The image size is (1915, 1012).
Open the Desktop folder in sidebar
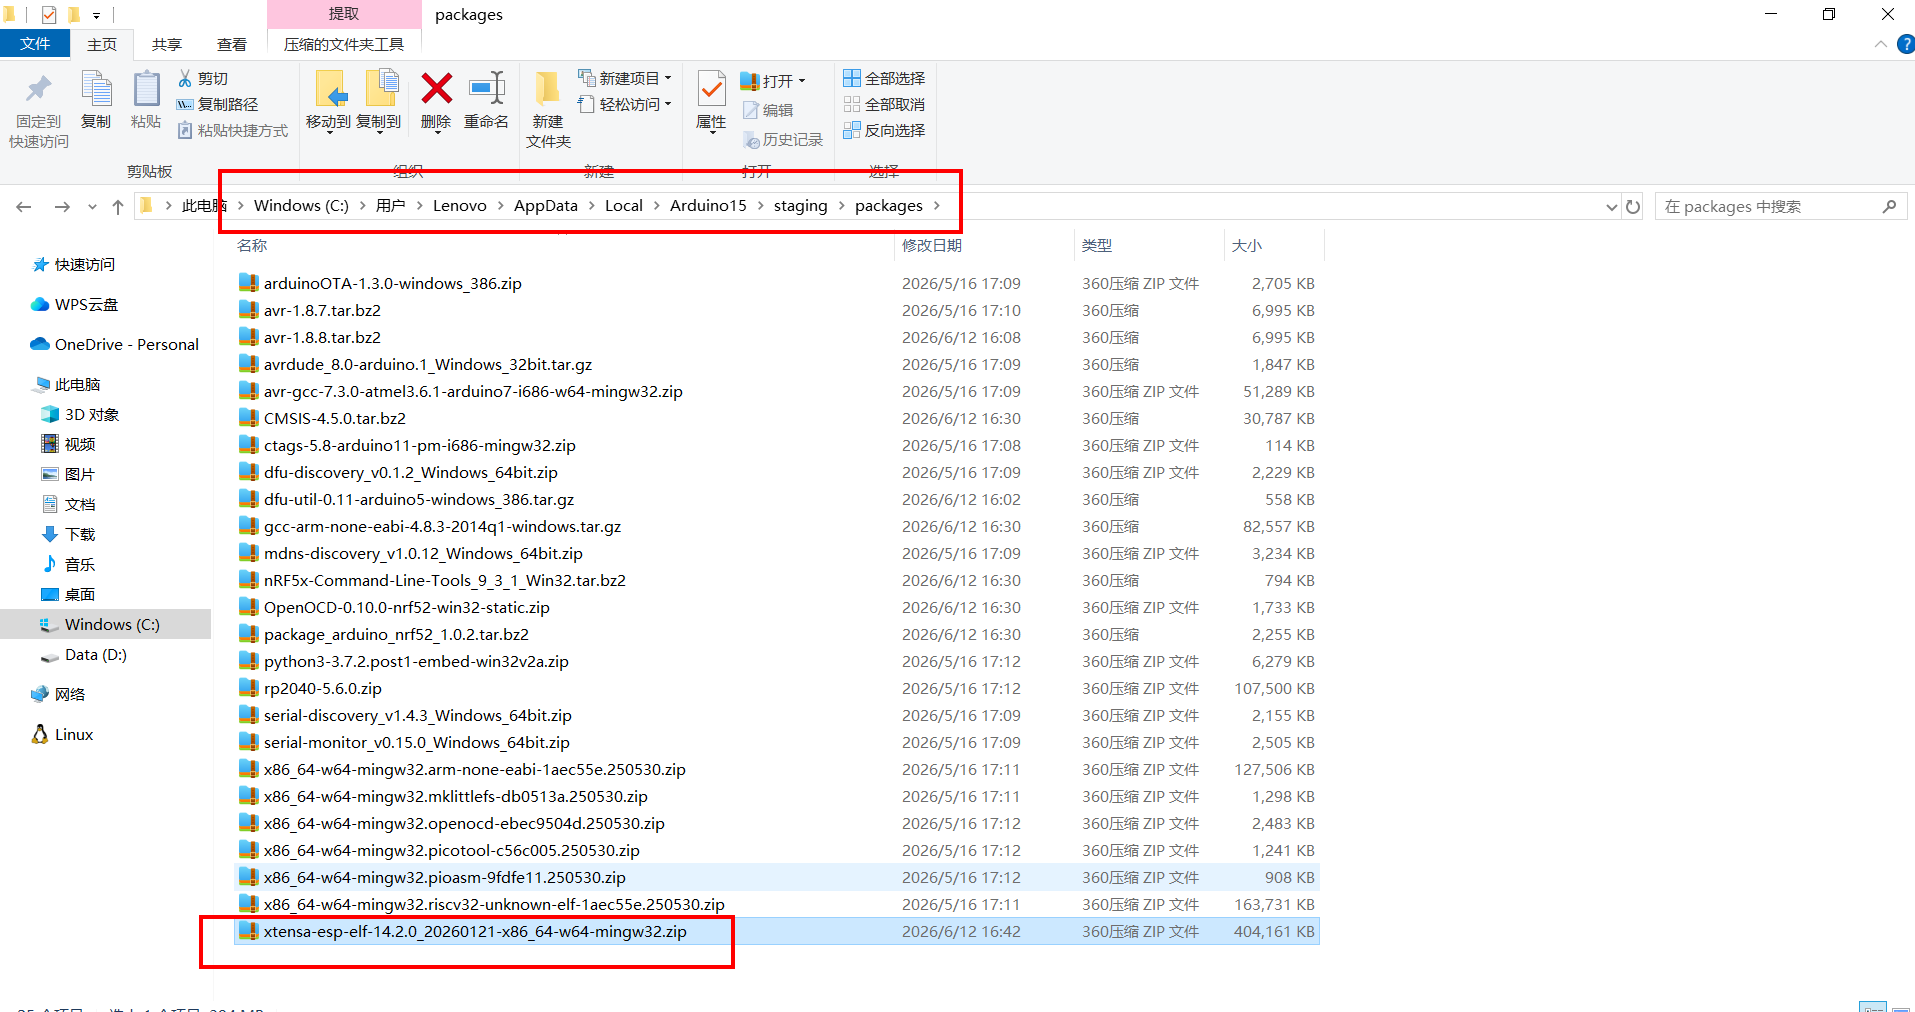pos(69,594)
